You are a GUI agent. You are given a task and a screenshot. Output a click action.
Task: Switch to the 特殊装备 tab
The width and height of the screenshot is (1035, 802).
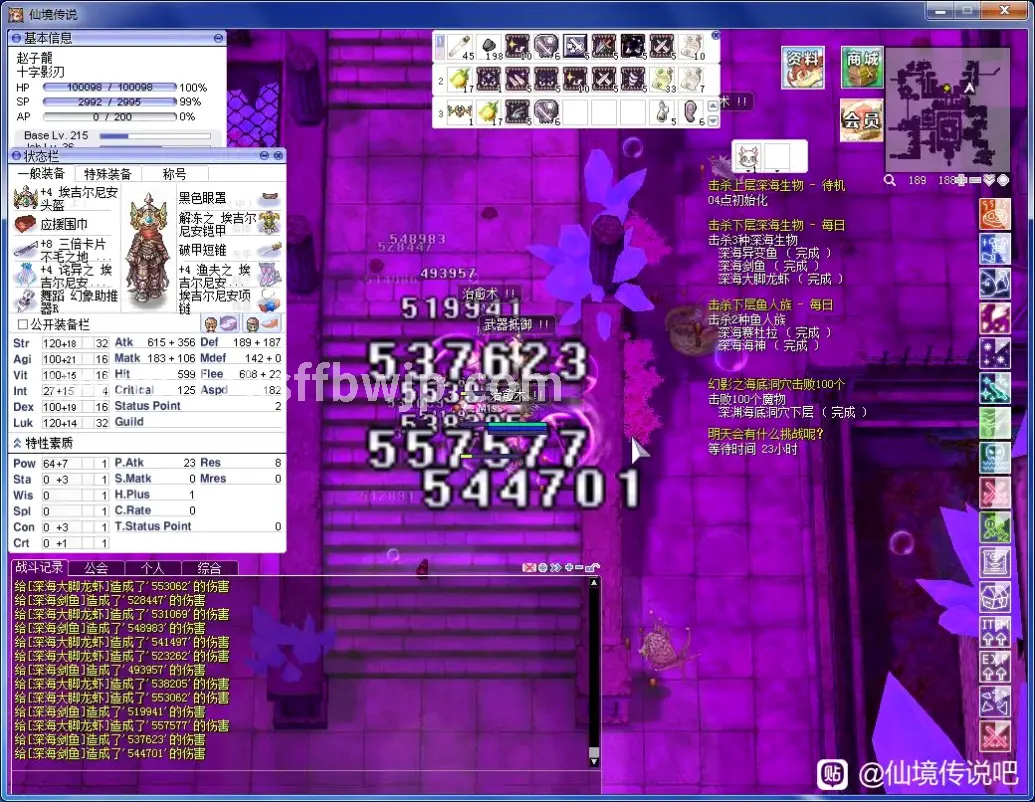109,172
